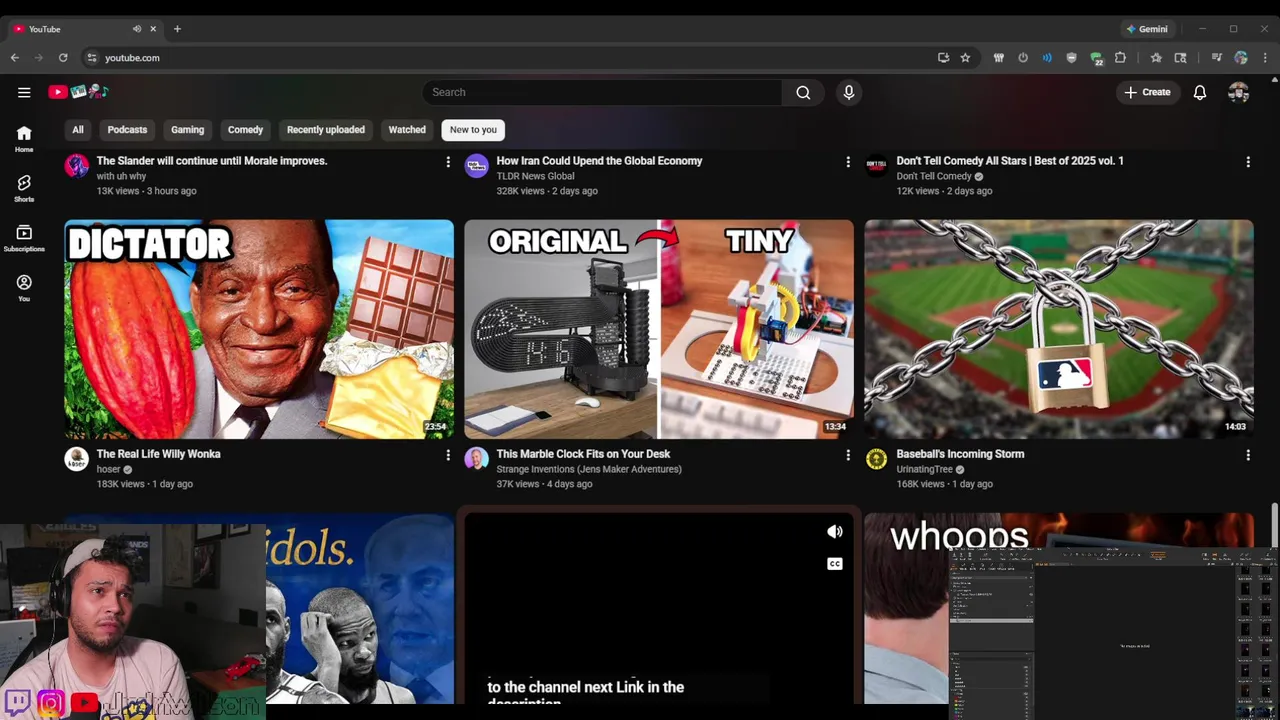Start voice search with the microphone
The image size is (1280, 720).
[849, 92]
